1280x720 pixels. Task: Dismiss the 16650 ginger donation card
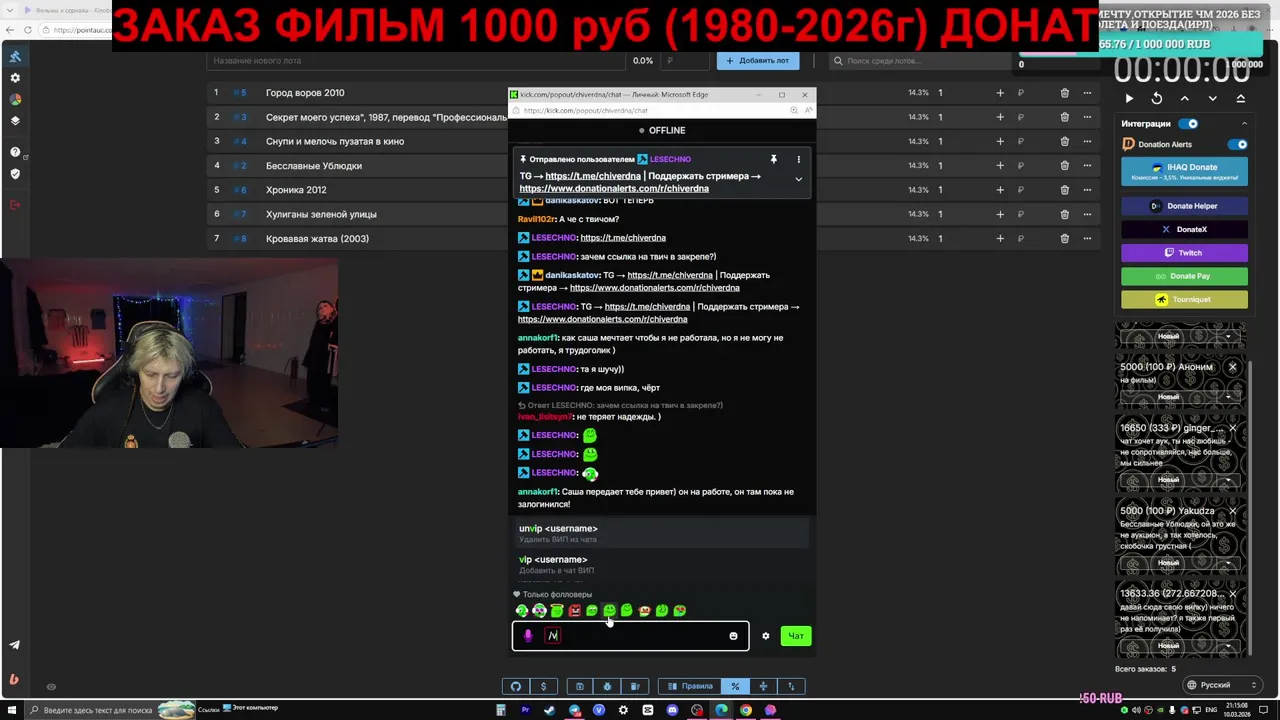[1232, 428]
